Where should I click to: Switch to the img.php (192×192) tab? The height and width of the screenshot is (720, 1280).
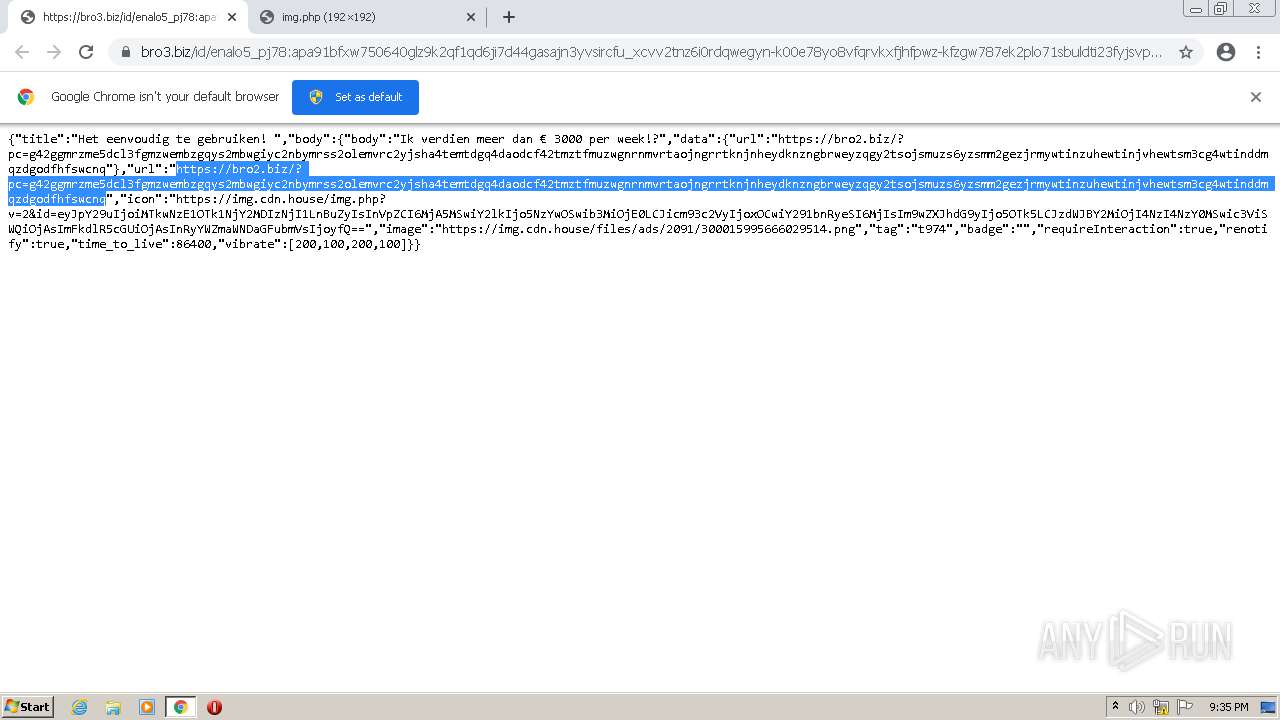pos(367,17)
